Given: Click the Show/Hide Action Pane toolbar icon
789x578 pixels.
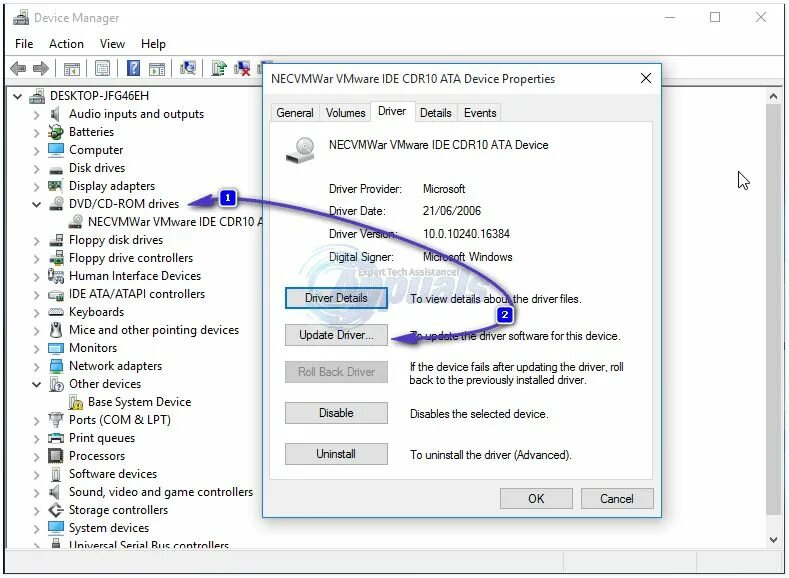Looking at the screenshot, I should pyautogui.click(x=157, y=68).
